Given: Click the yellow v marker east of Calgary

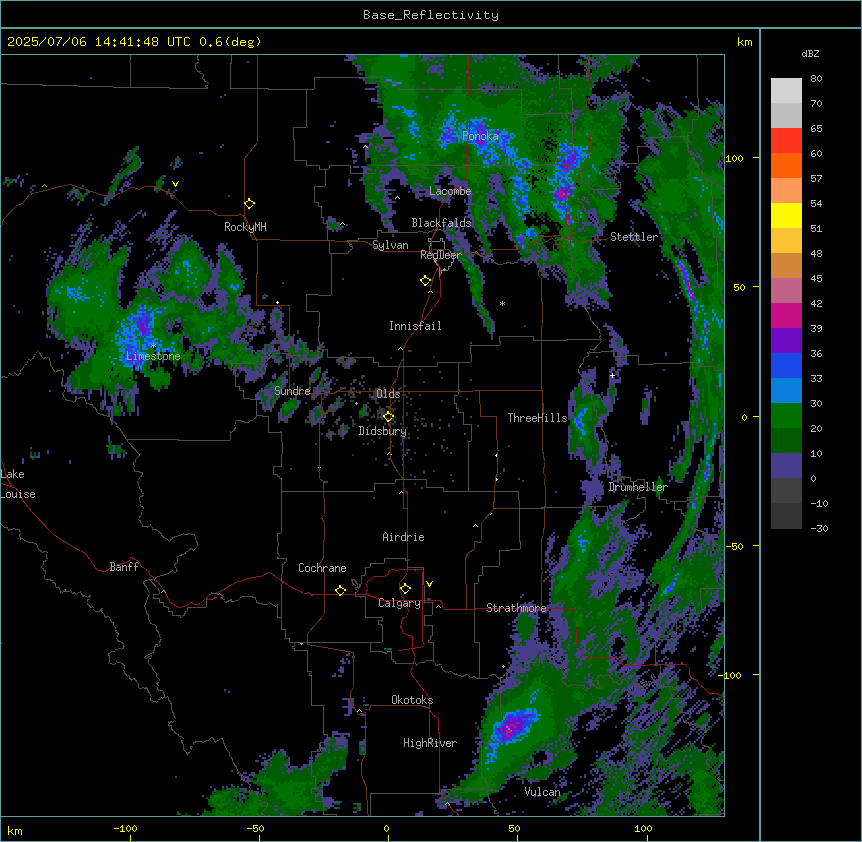Looking at the screenshot, I should 429,584.
